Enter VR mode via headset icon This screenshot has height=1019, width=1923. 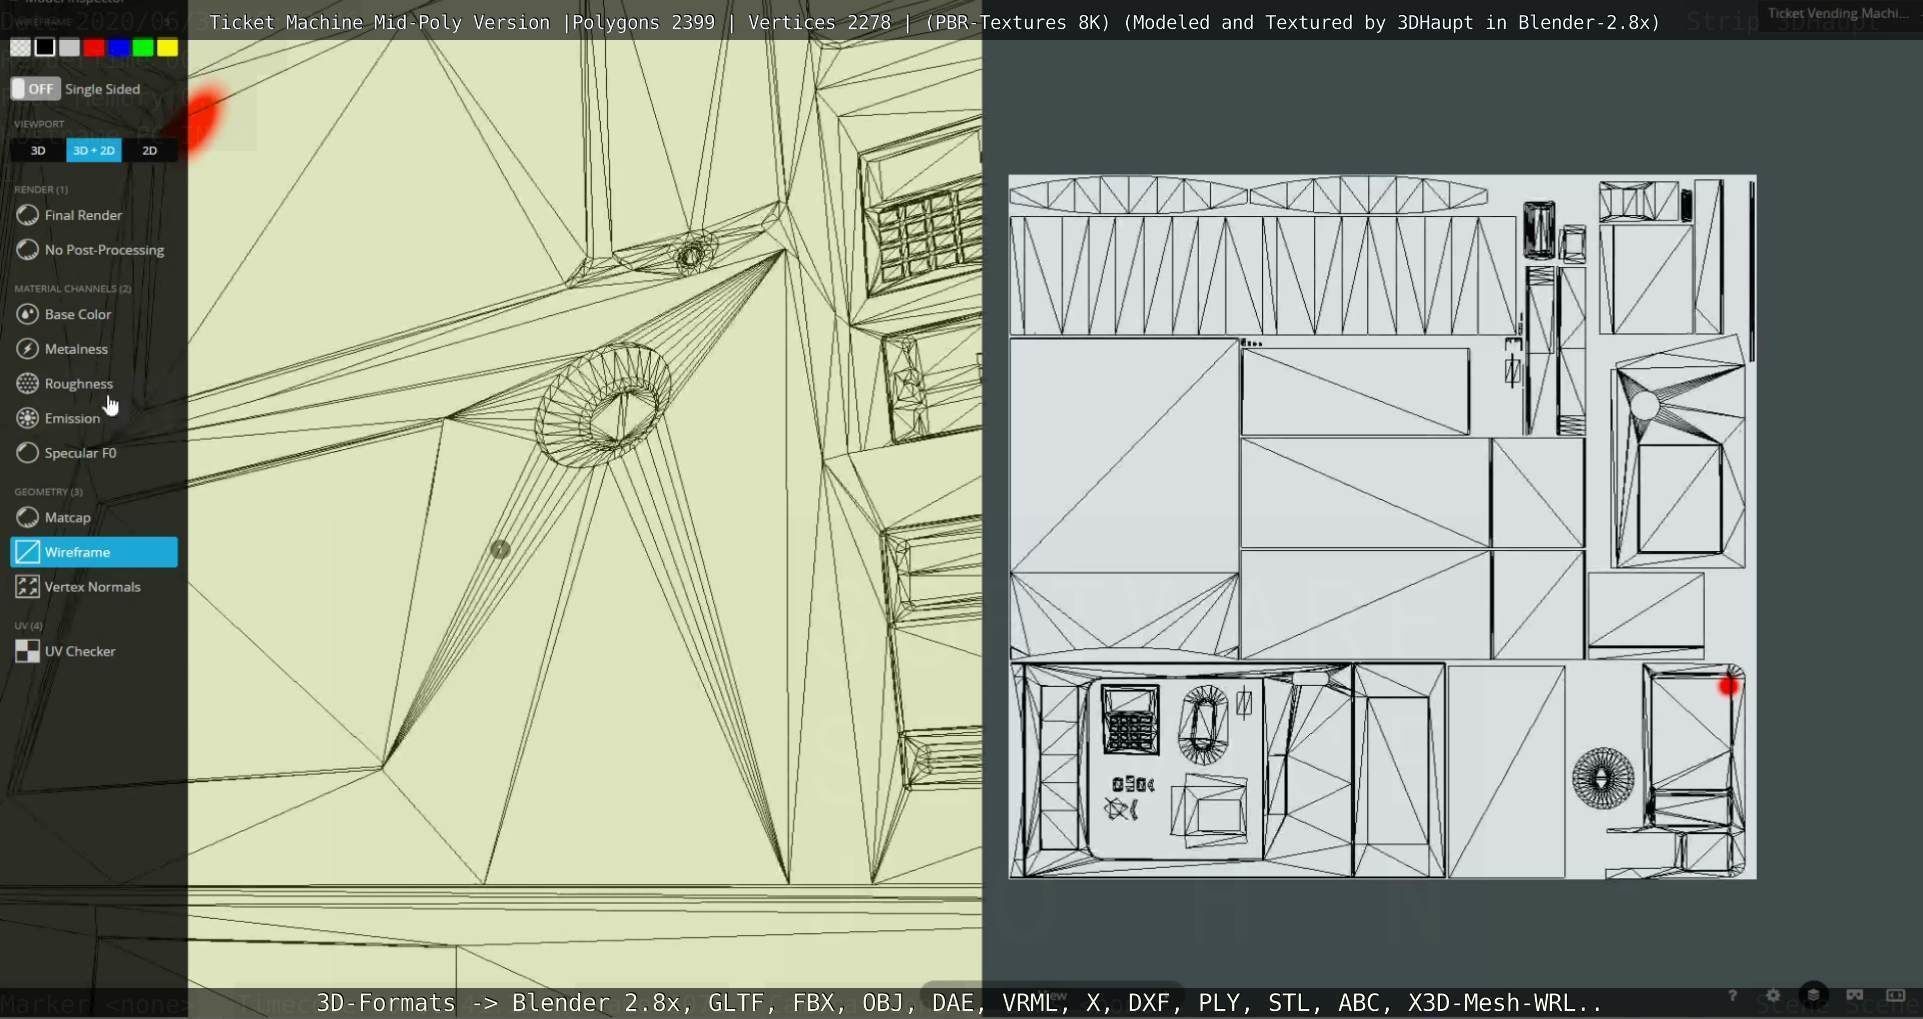pyautogui.click(x=1855, y=995)
